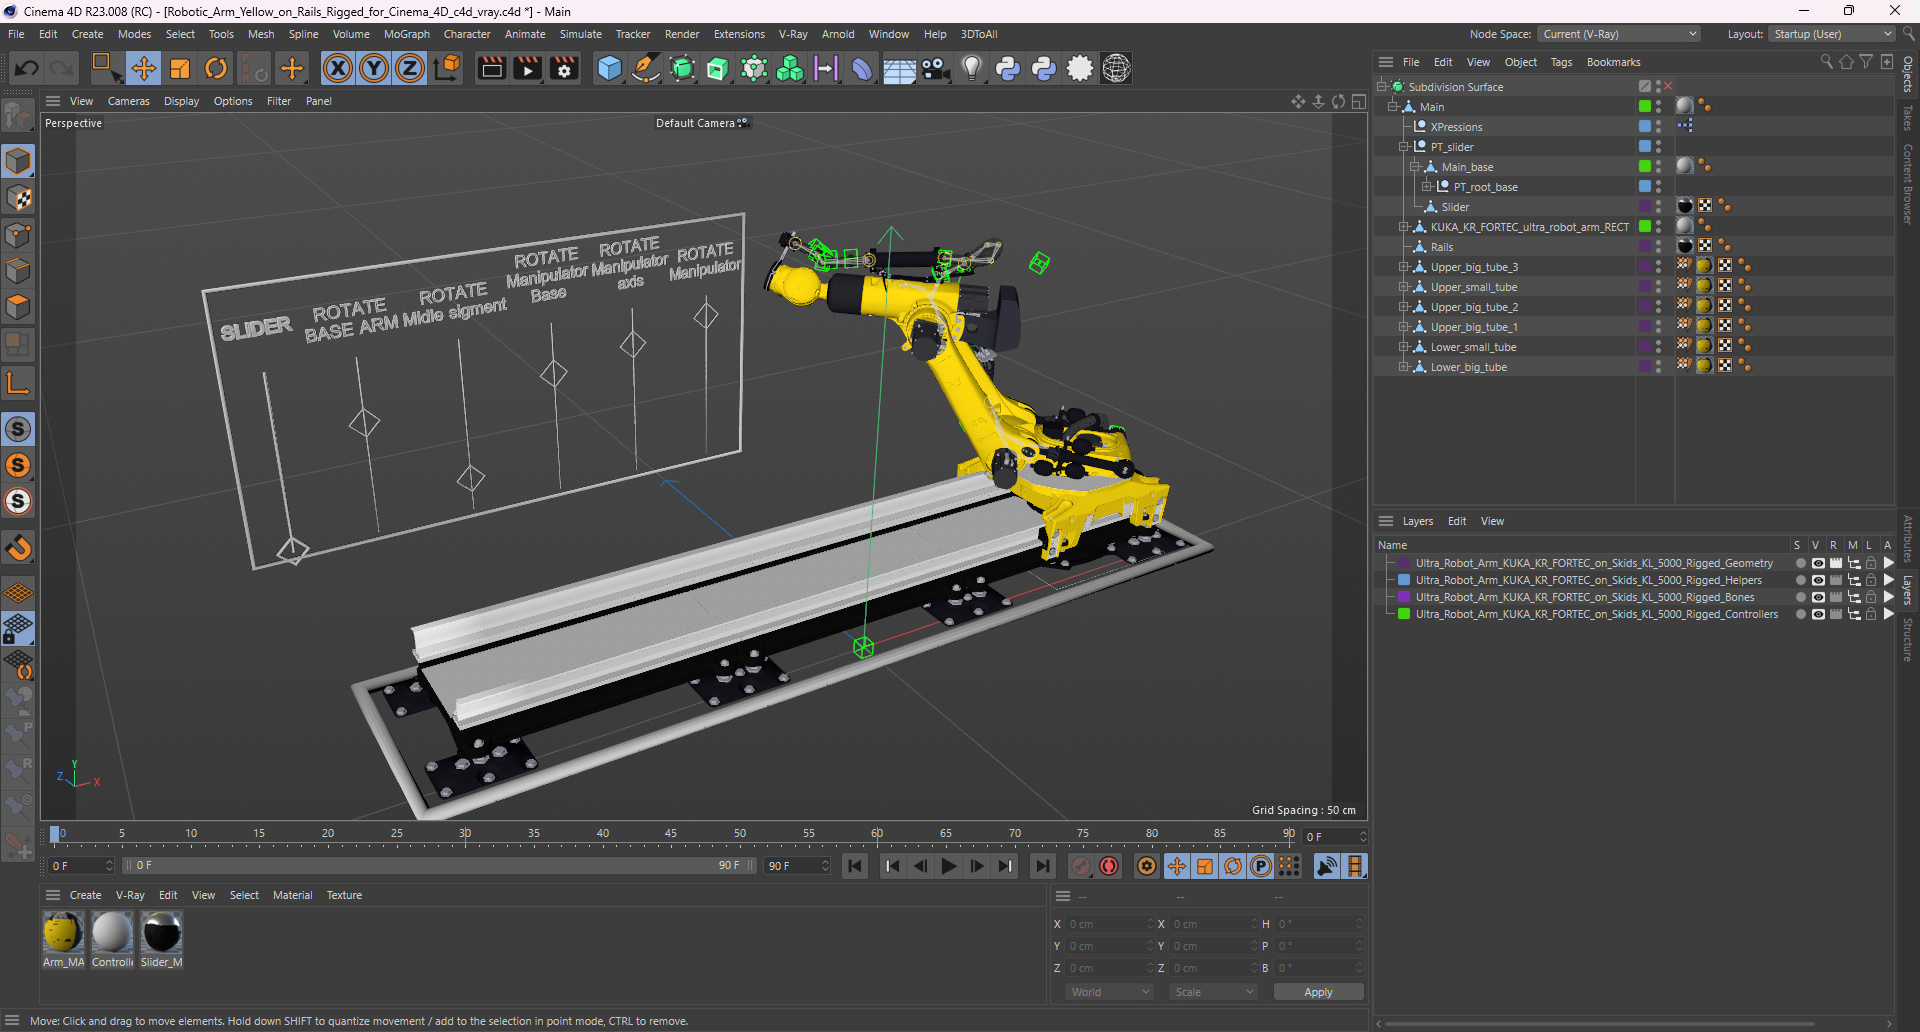Open the V-Ray menu in menu bar
The width and height of the screenshot is (1920, 1032).
[x=793, y=34]
